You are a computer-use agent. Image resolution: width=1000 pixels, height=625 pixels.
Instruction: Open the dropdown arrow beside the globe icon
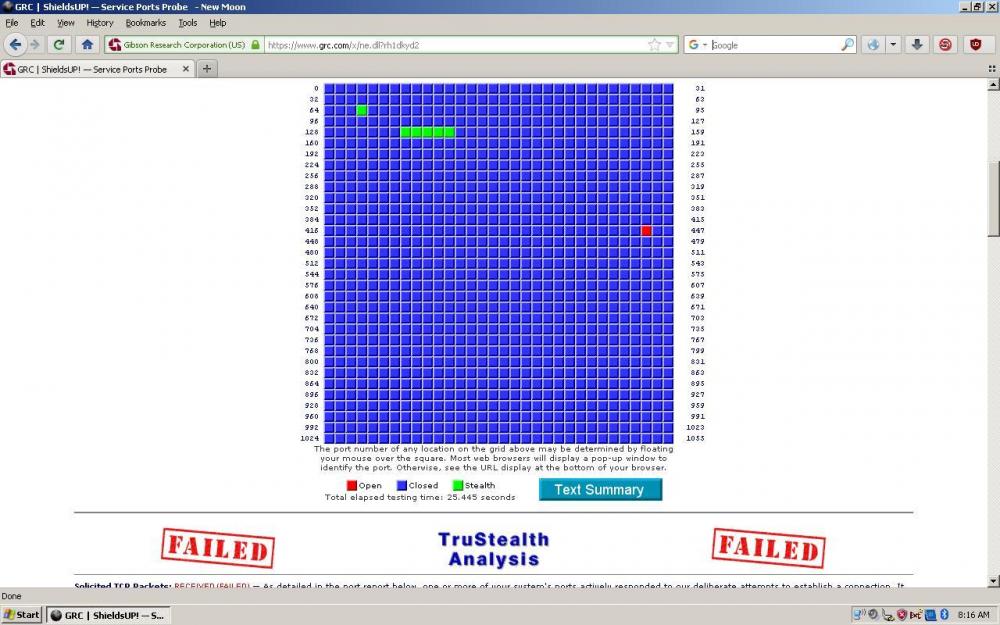point(893,45)
